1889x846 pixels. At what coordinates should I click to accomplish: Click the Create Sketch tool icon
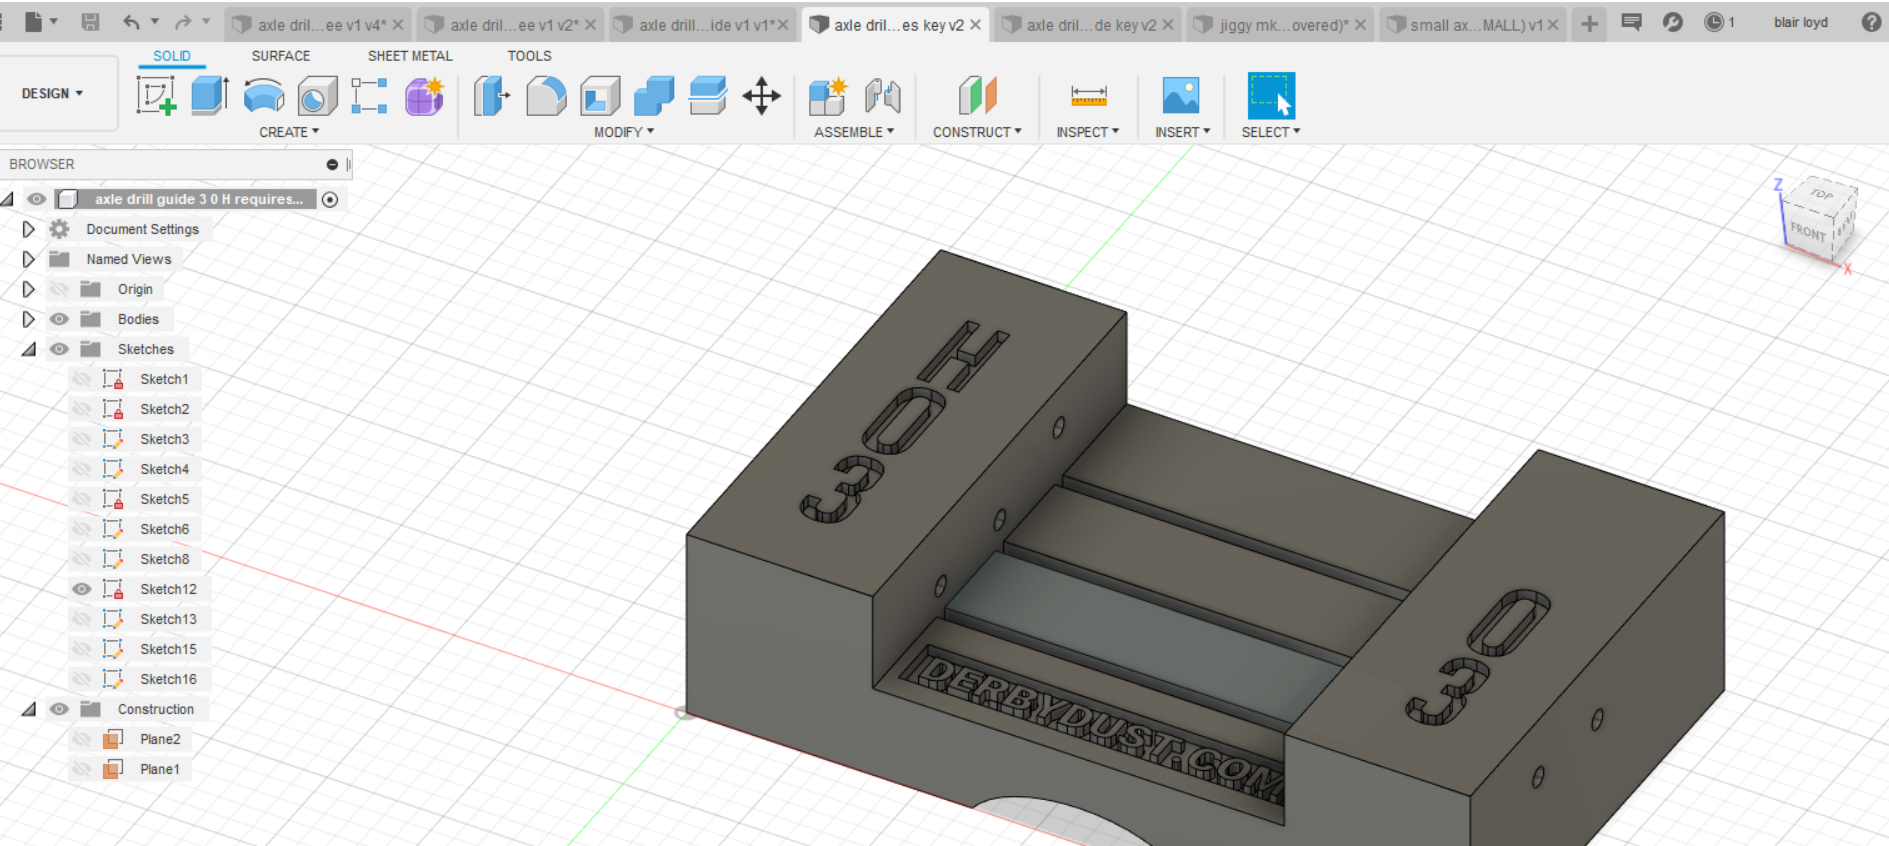point(156,96)
